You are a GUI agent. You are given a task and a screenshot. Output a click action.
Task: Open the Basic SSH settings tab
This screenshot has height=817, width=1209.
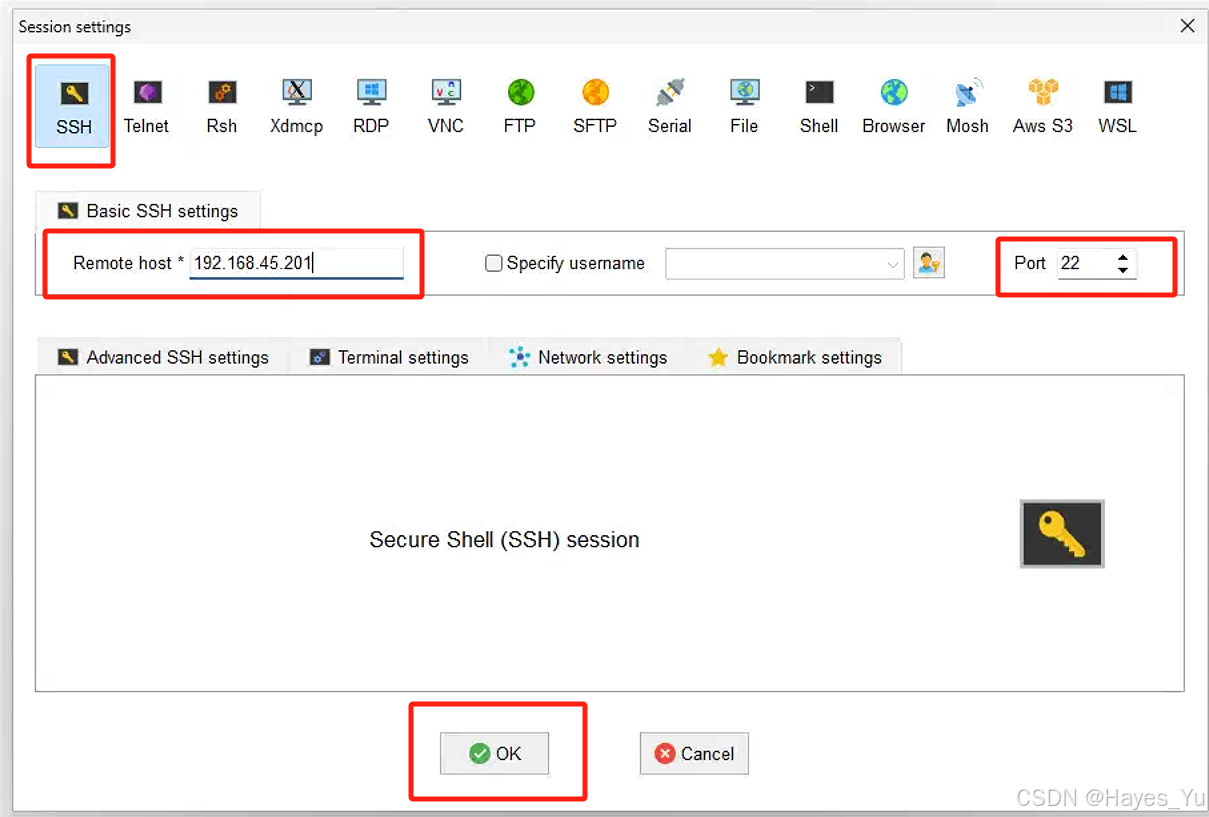coord(148,211)
